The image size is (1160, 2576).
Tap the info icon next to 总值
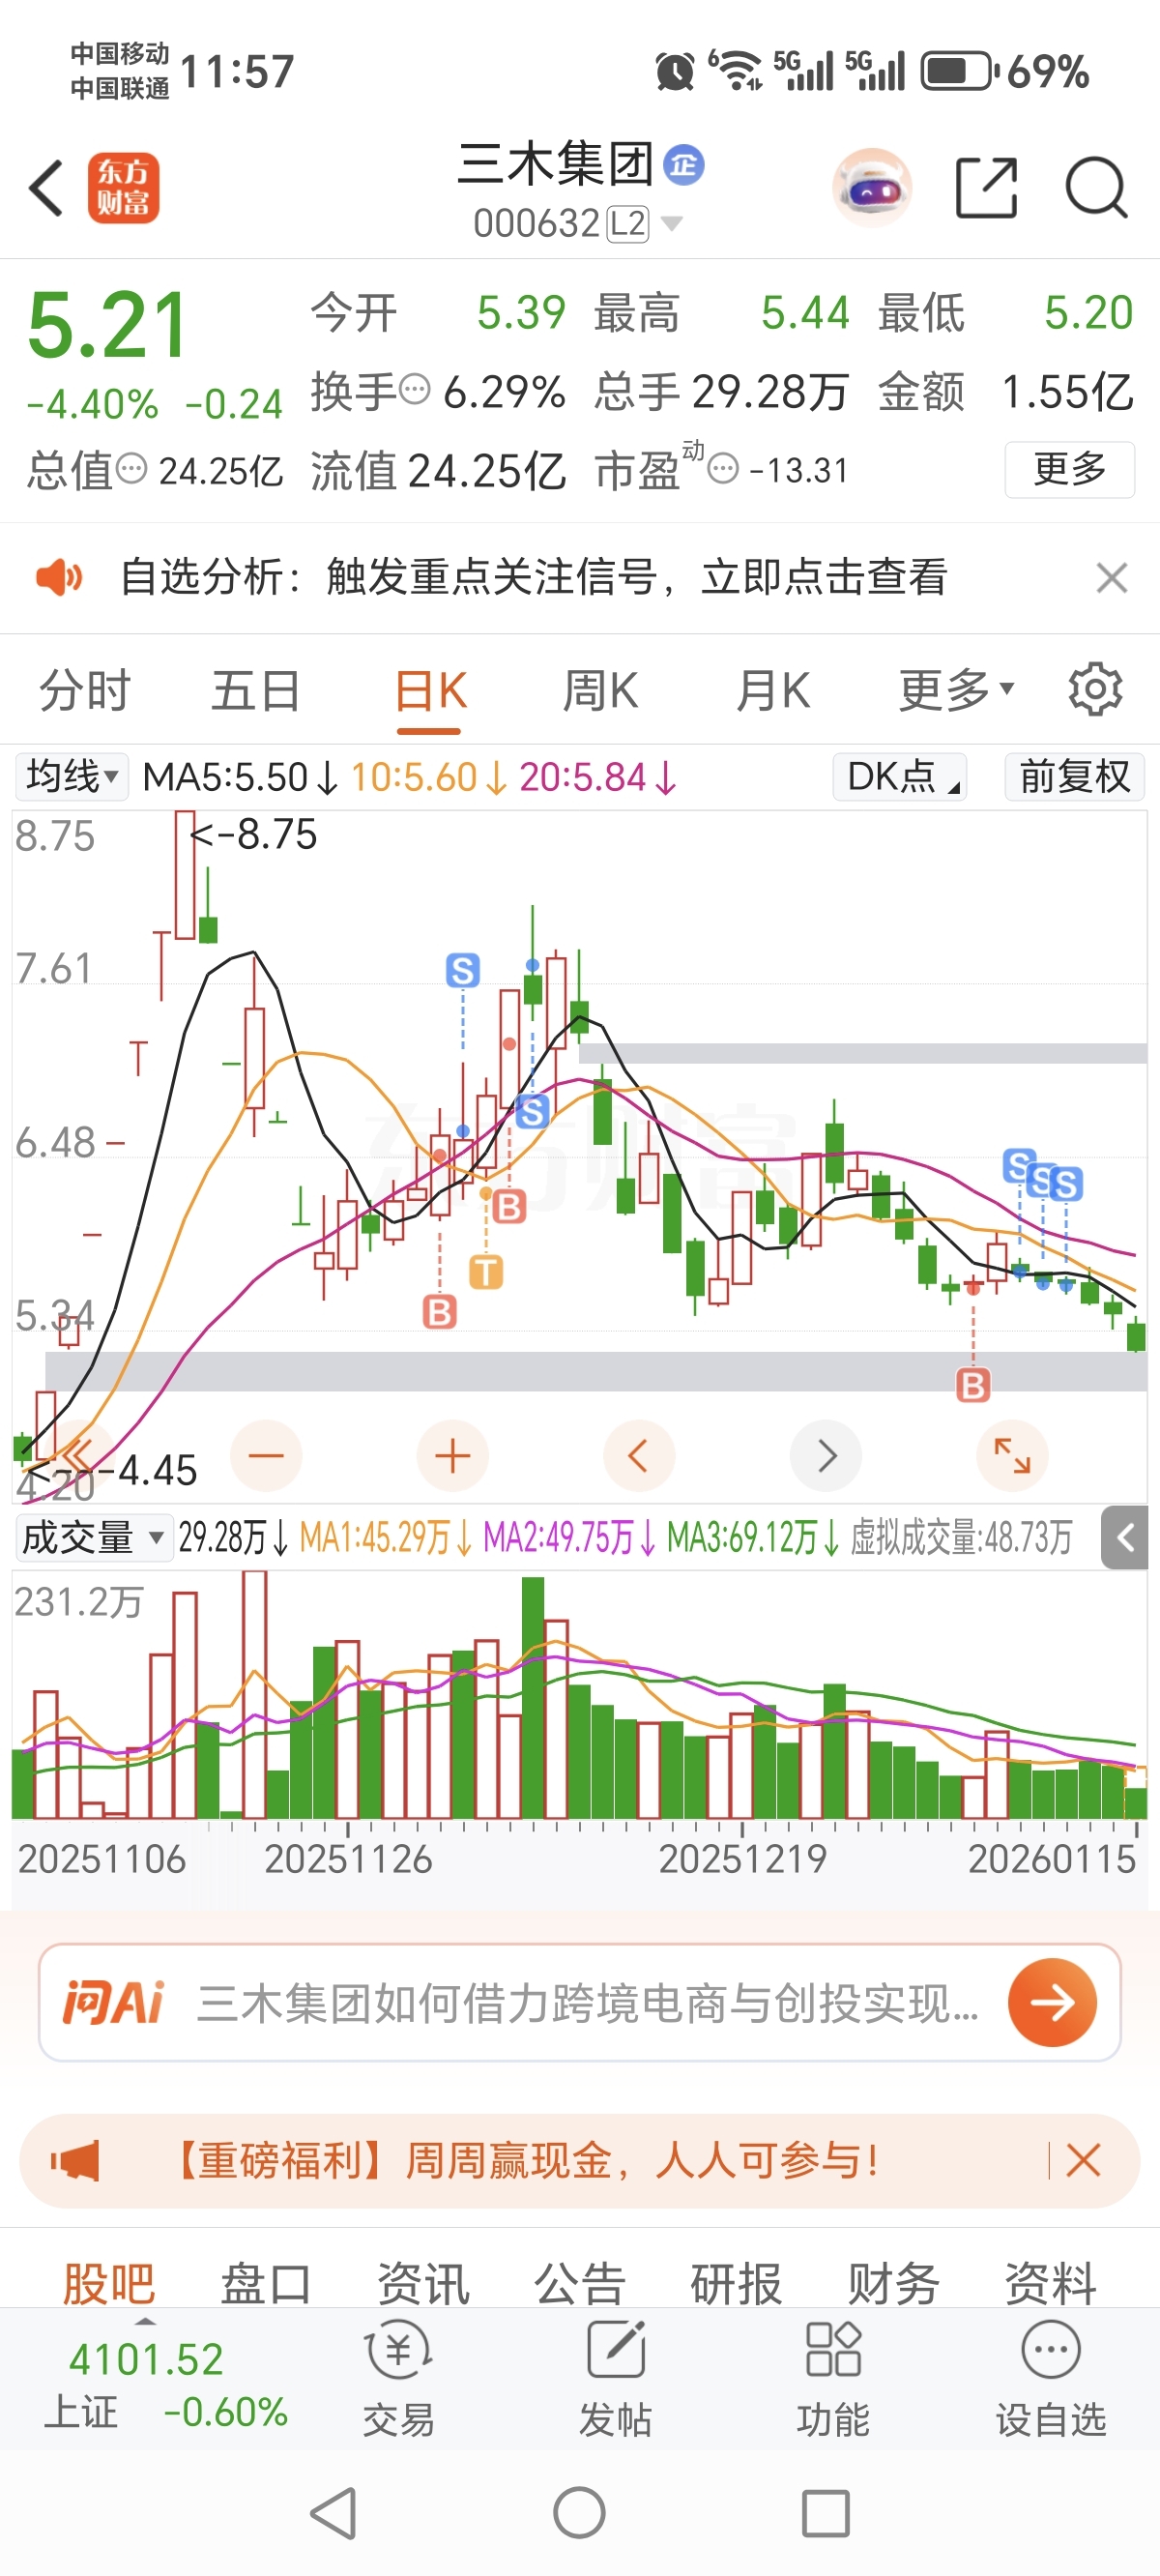coord(131,468)
